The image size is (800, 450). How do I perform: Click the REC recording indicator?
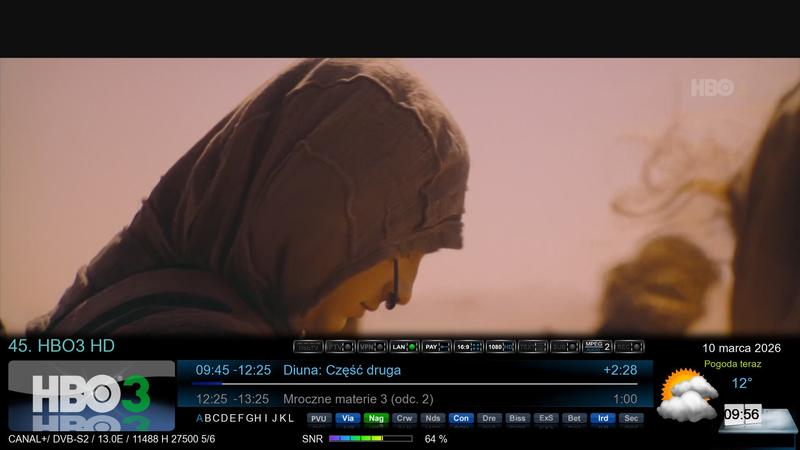(x=629, y=347)
